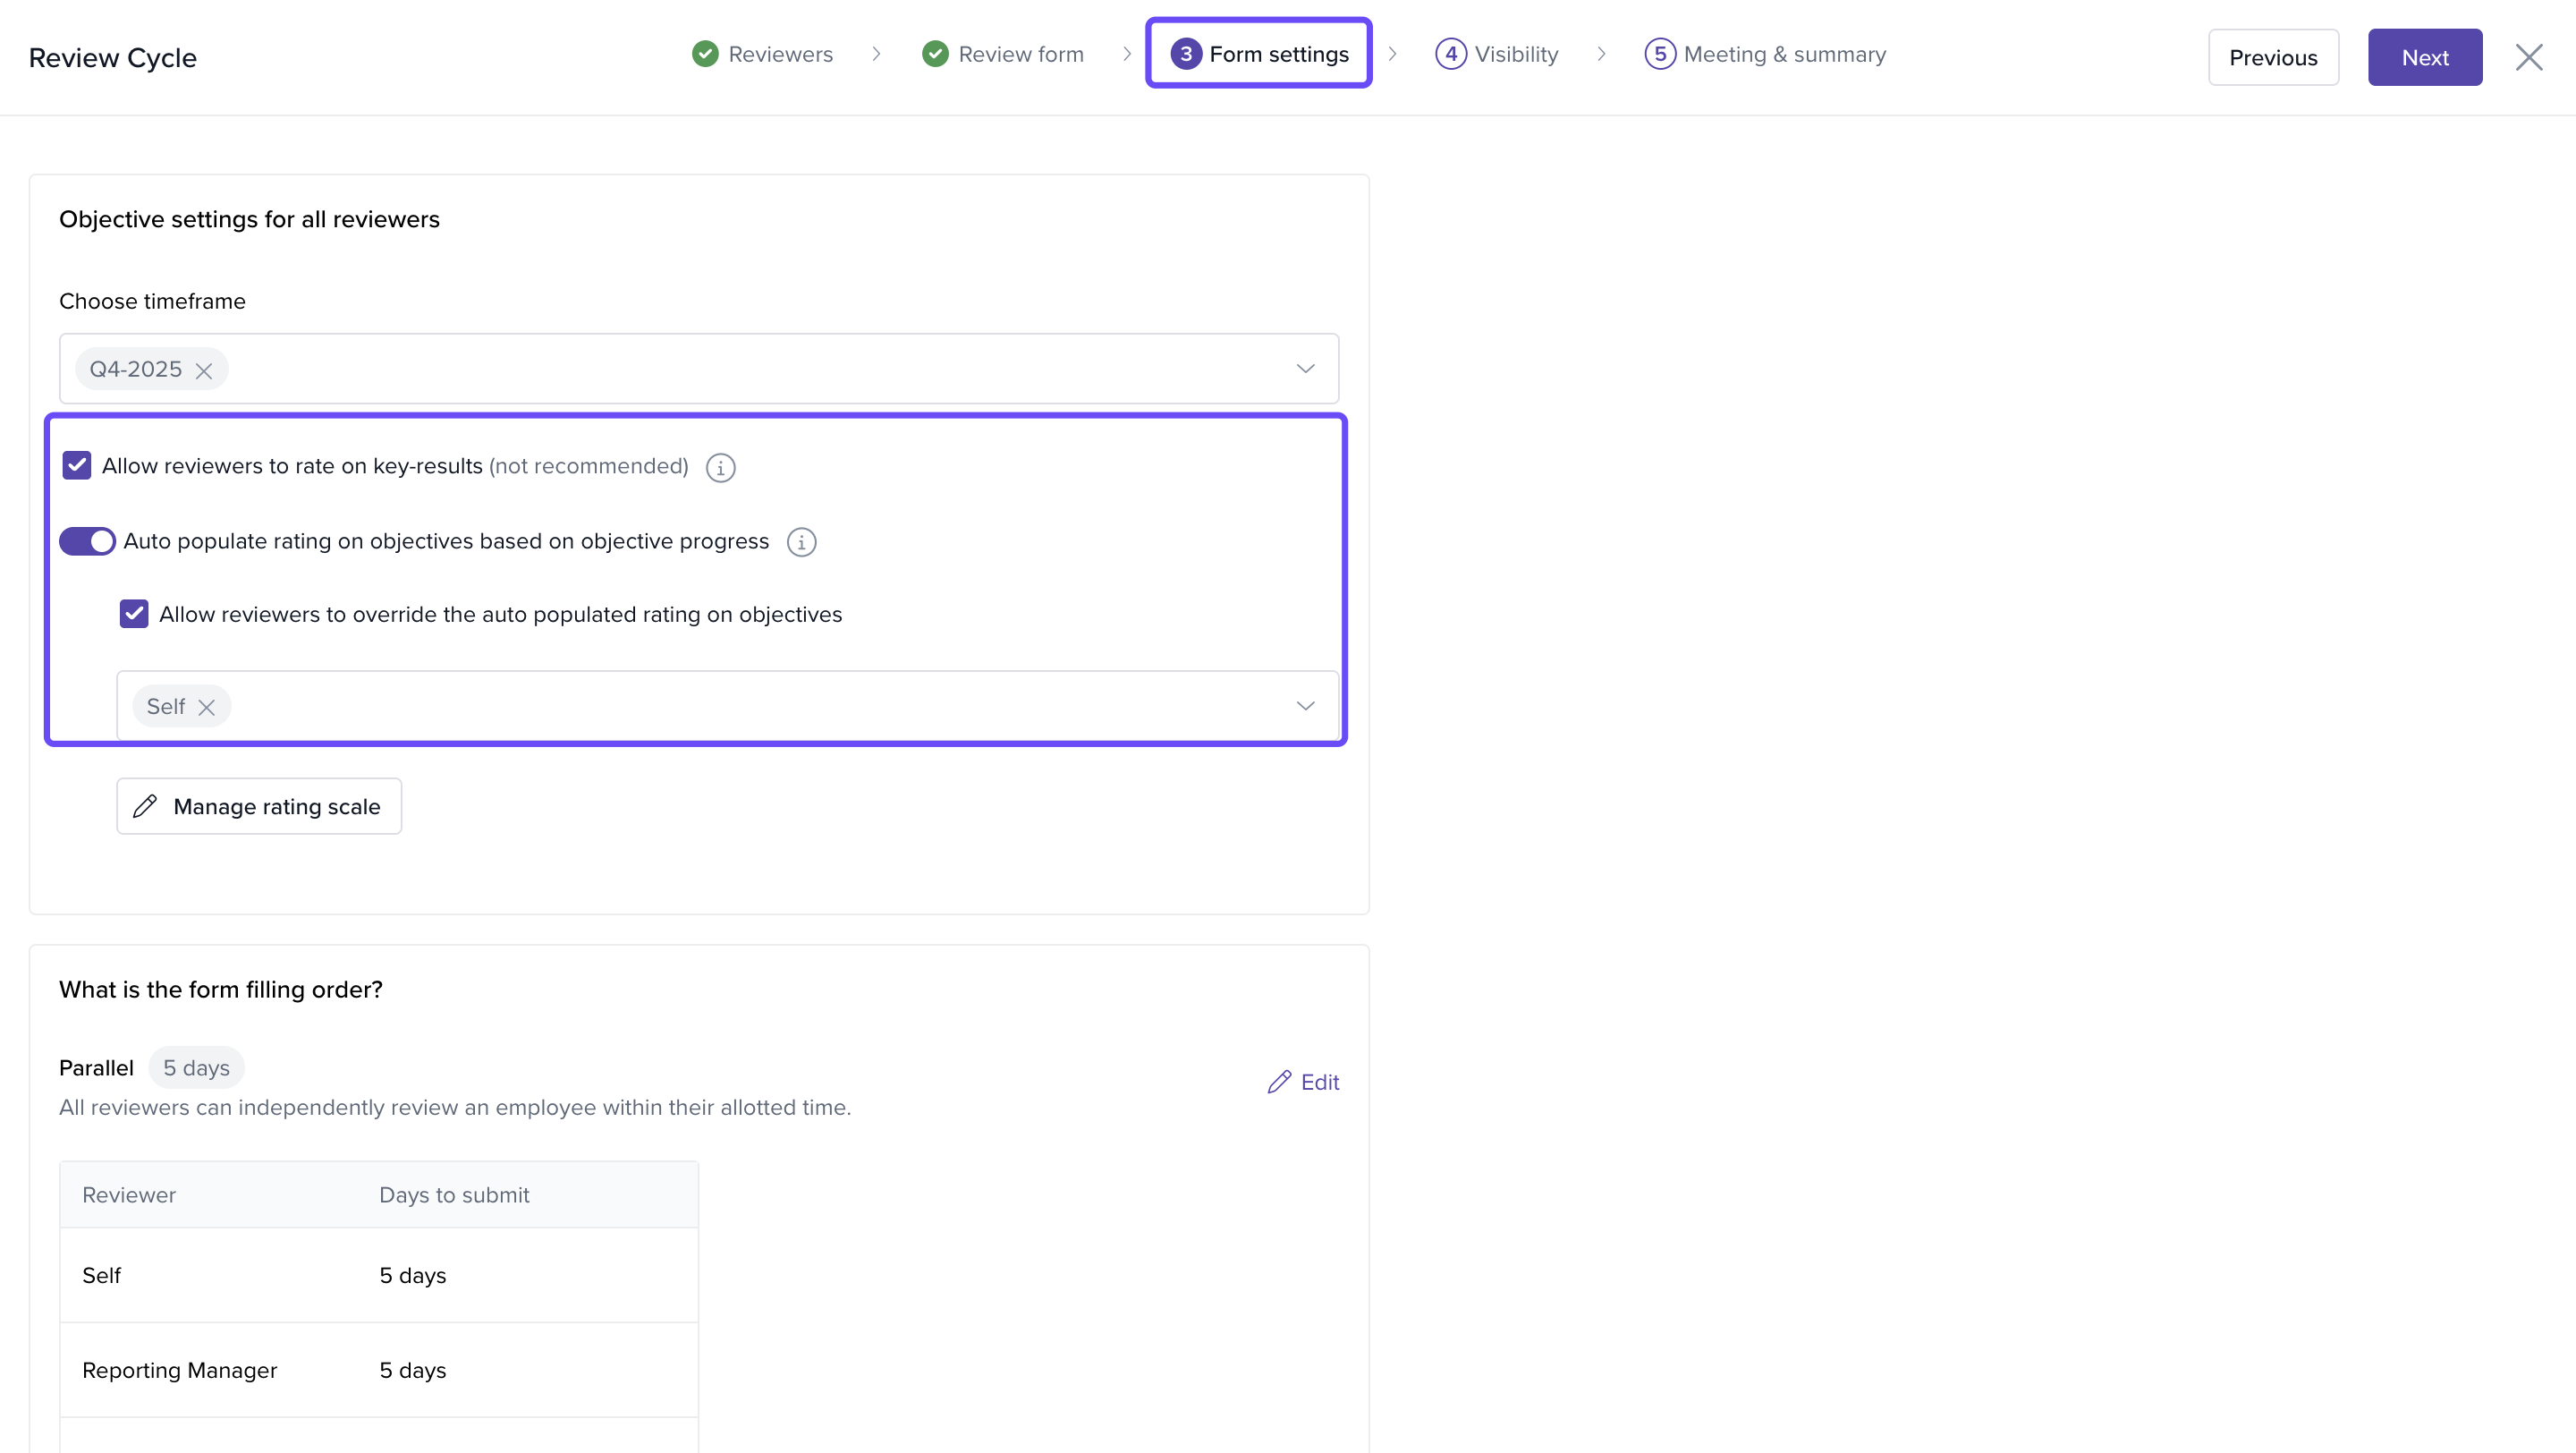Click the Next button
Screen dimensions: 2576x1453
(2424, 57)
